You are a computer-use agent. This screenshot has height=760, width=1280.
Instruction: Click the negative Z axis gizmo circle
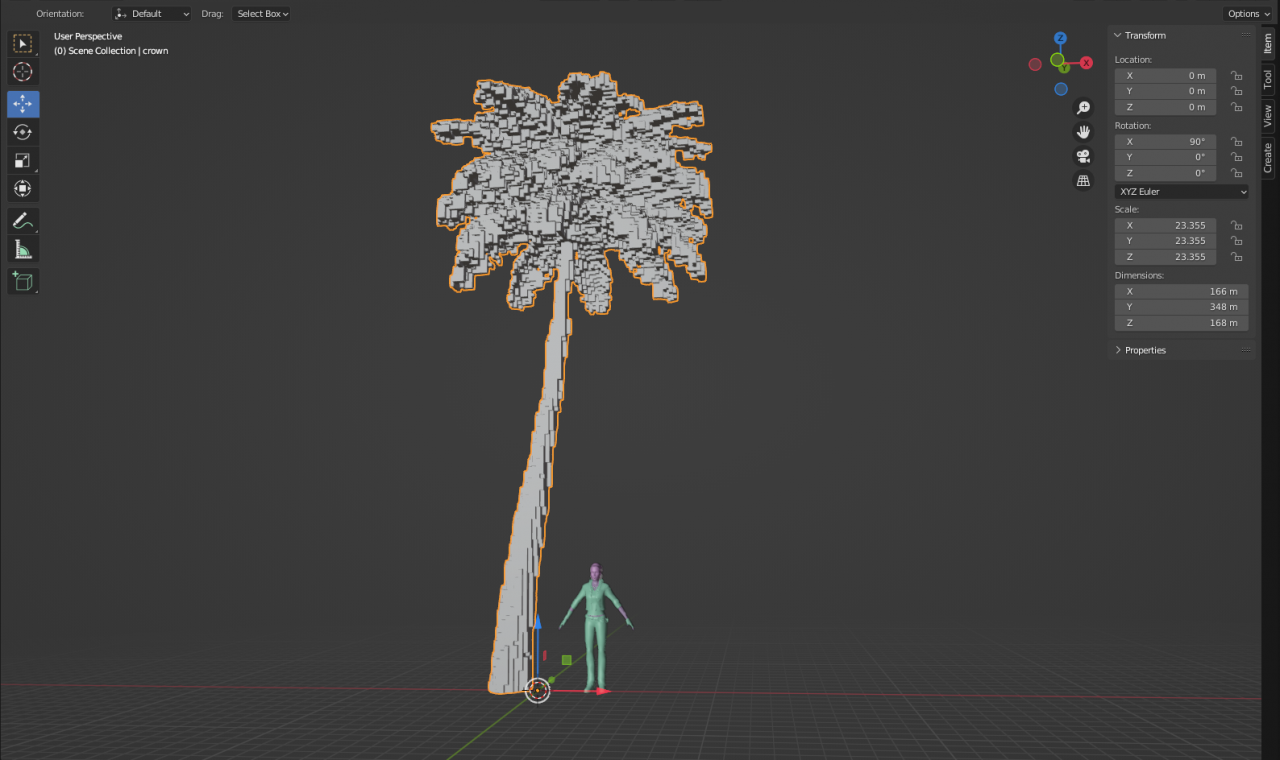(1060, 89)
